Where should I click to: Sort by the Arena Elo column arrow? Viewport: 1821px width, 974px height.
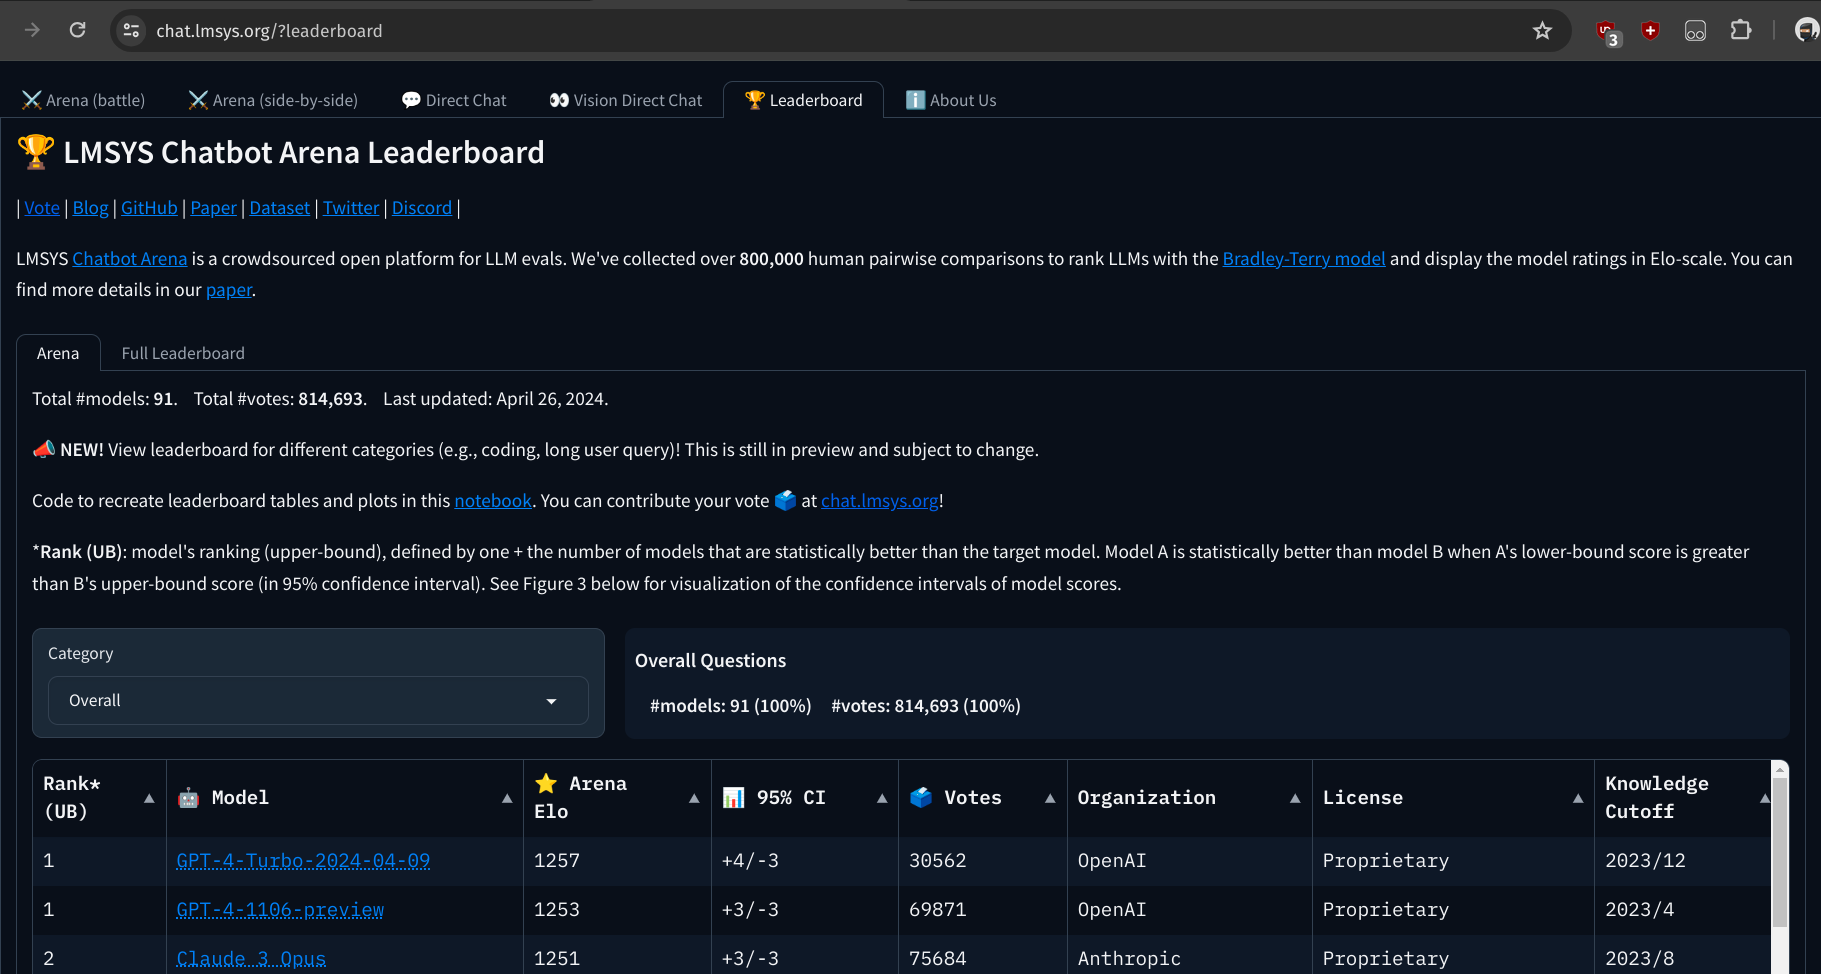click(694, 798)
